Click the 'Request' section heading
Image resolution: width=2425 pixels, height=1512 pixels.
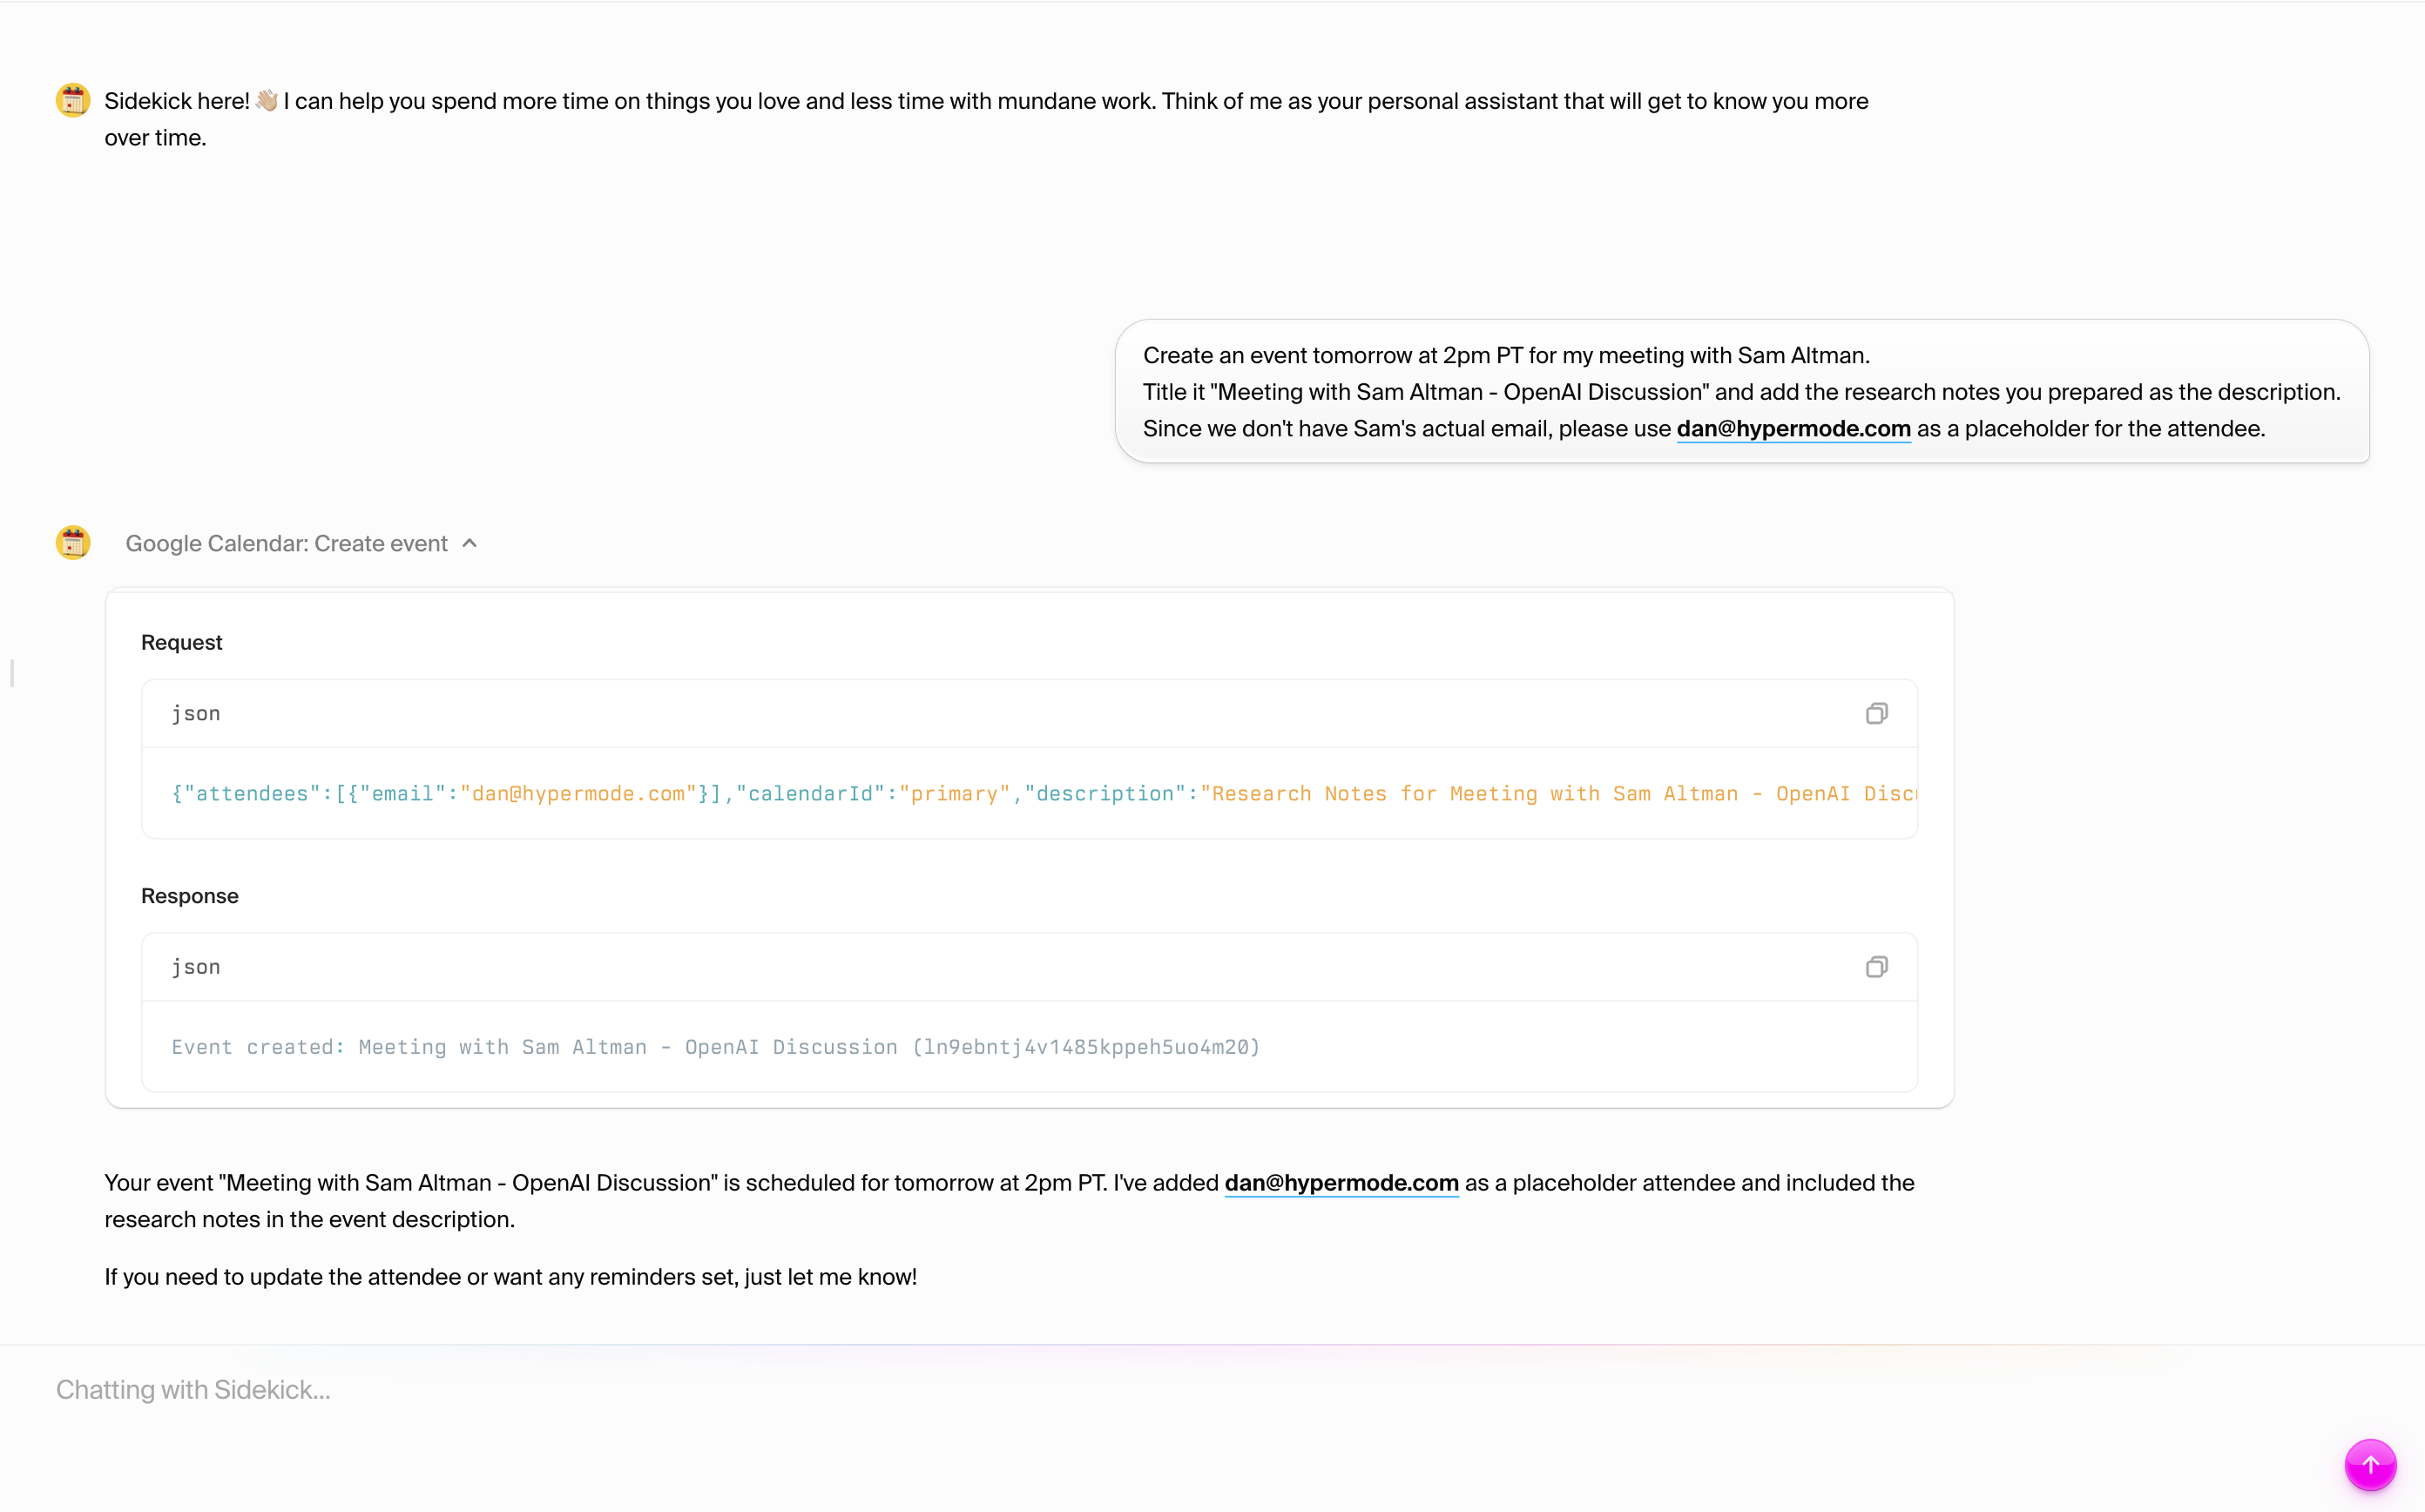(x=181, y=643)
